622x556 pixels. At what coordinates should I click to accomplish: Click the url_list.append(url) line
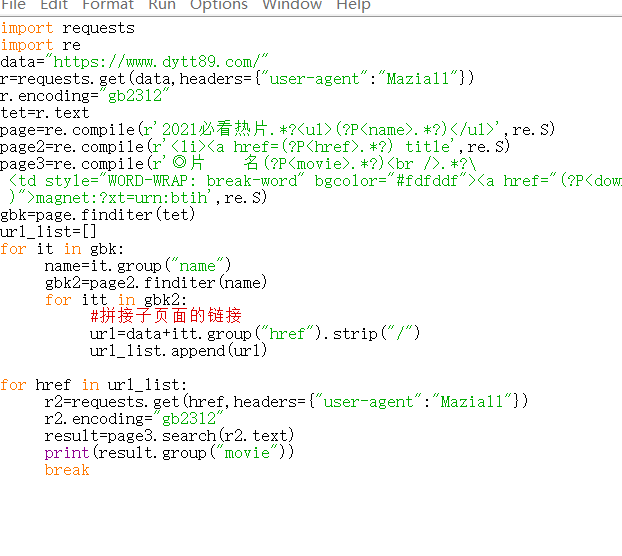click(x=178, y=351)
